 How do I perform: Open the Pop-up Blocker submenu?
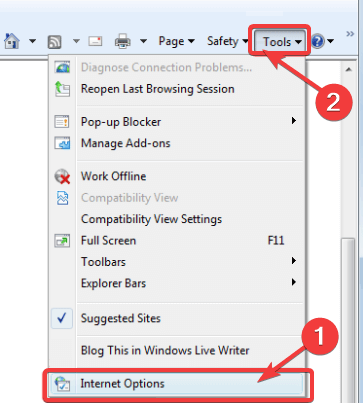tap(176, 122)
